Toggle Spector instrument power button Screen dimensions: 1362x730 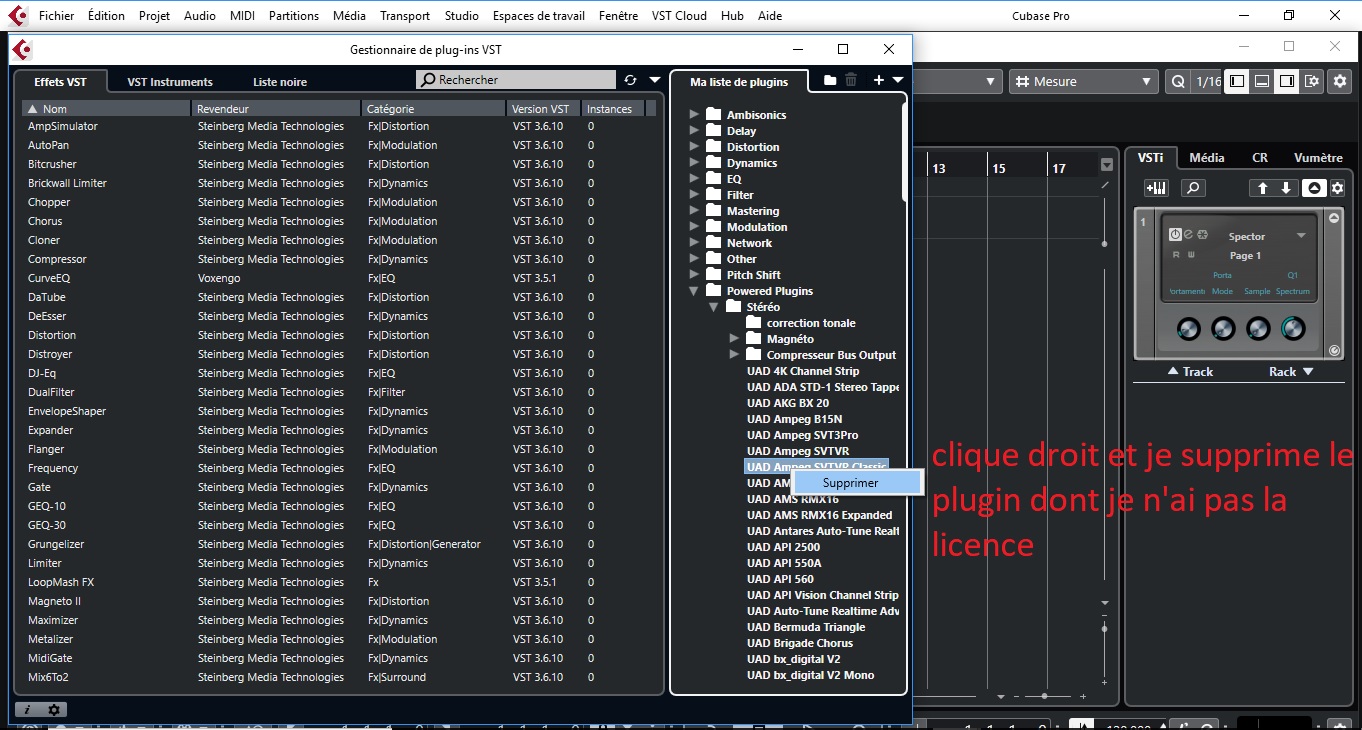tap(1177, 234)
